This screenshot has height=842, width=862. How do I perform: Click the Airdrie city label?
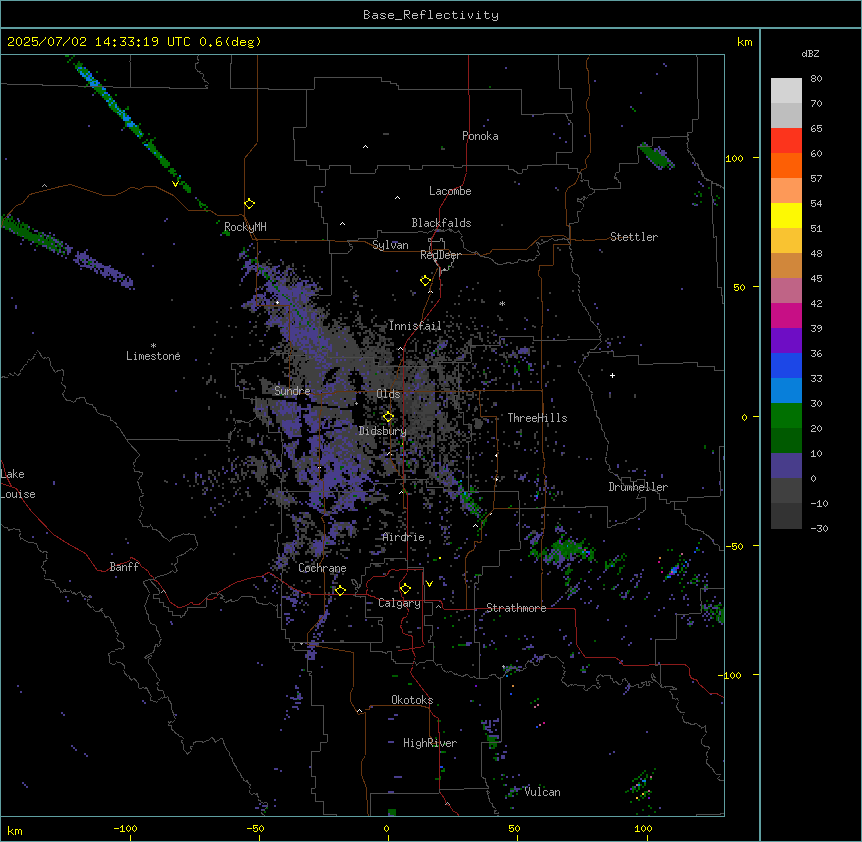[x=404, y=537]
